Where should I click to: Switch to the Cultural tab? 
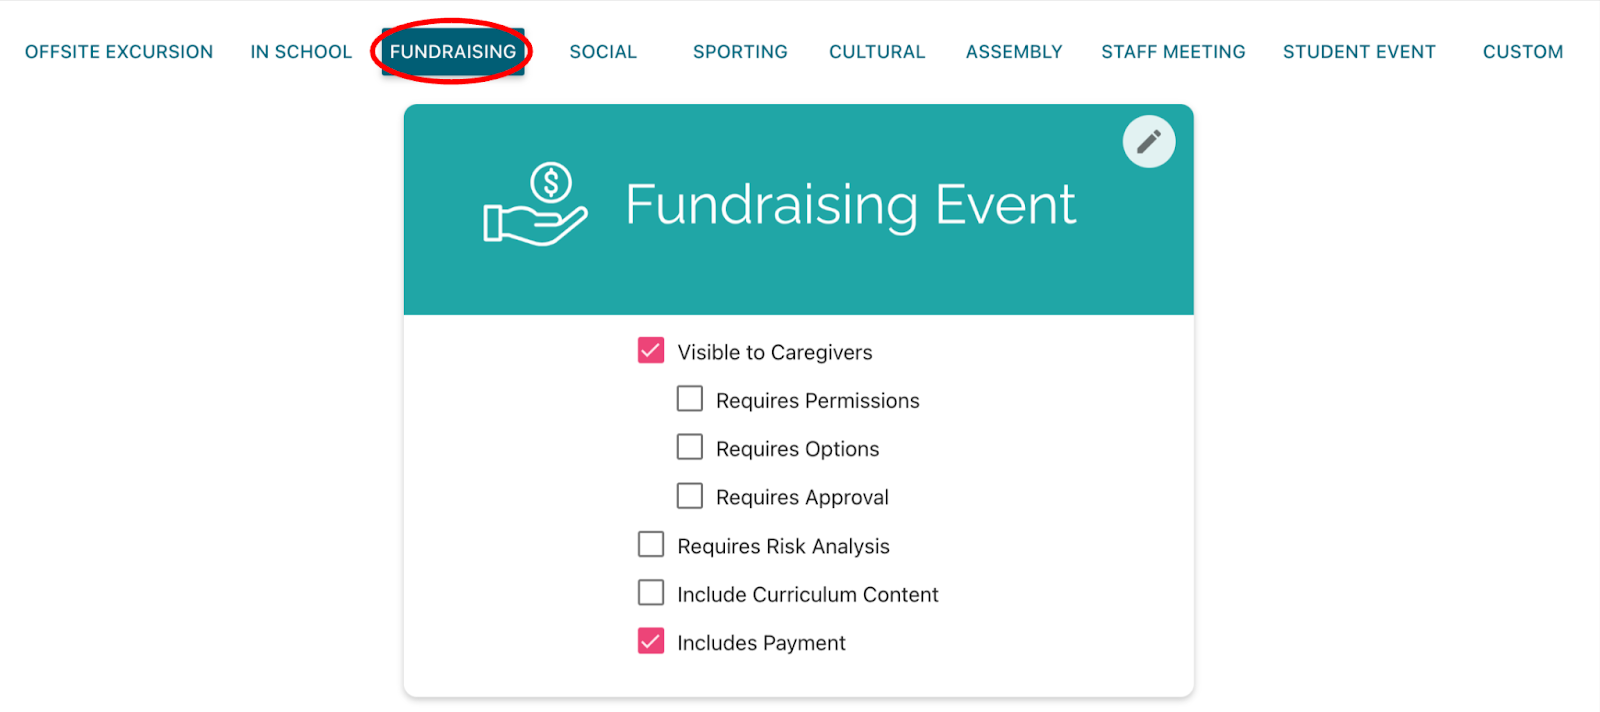tap(877, 52)
